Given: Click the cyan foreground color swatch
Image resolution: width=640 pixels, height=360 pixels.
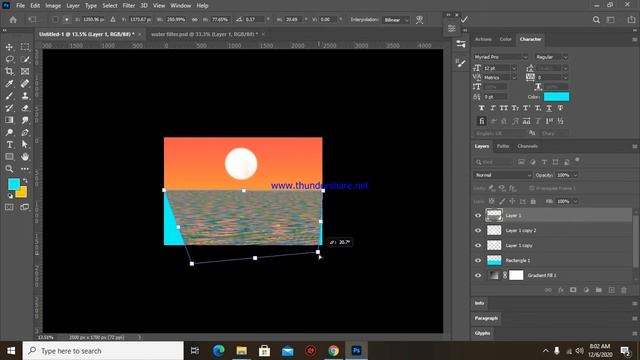Looking at the screenshot, I should tap(13, 184).
